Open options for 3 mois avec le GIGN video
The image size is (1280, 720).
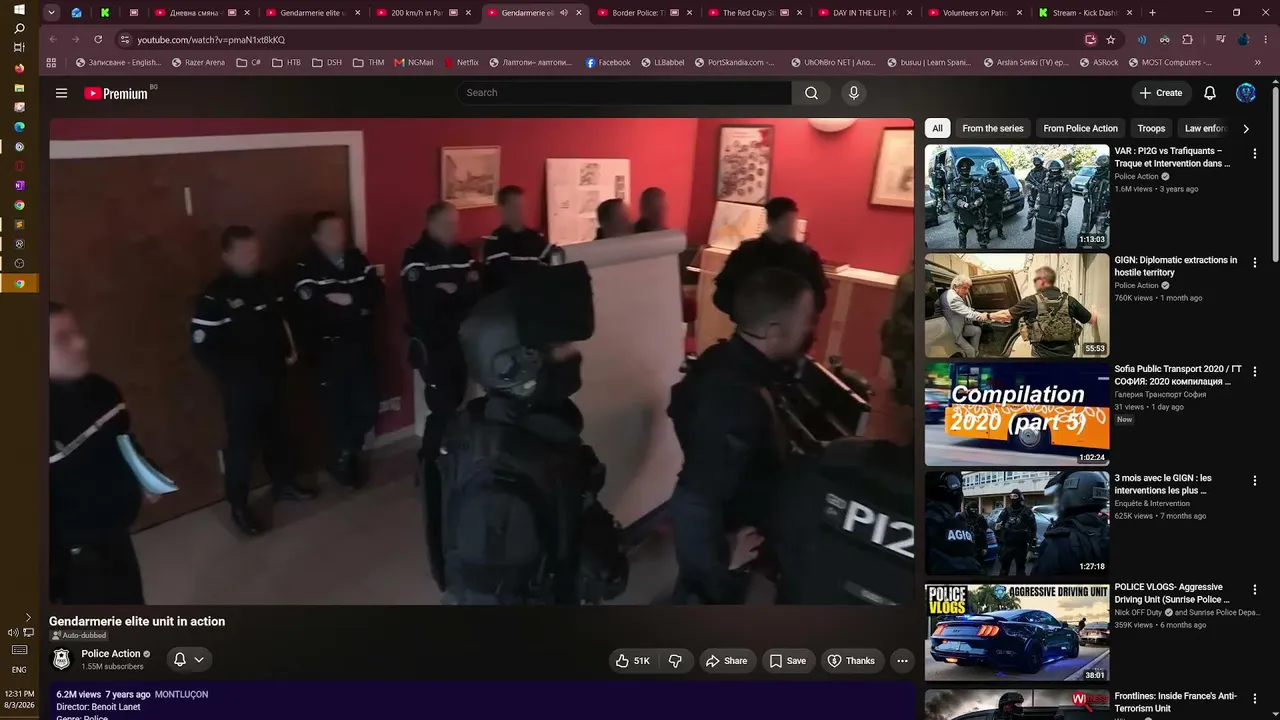[x=1255, y=481]
